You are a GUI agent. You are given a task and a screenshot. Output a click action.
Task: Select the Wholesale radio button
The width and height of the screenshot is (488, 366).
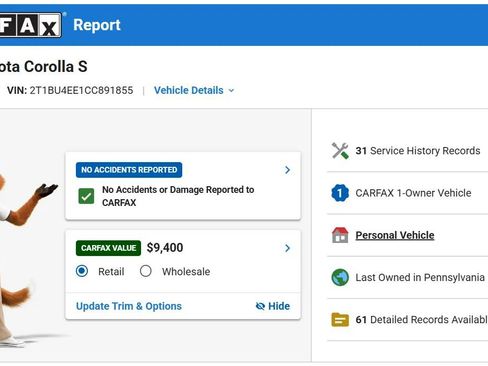(x=146, y=271)
